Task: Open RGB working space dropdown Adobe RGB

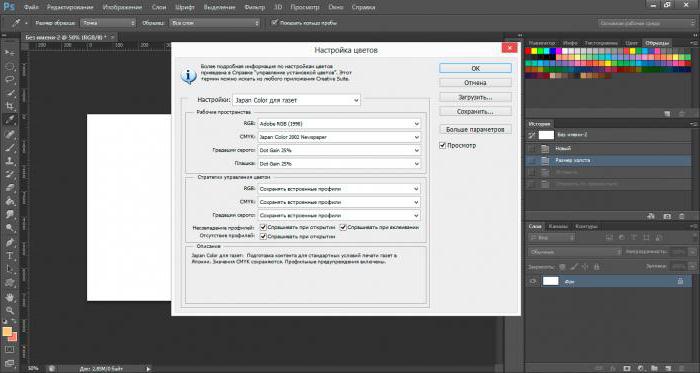Action: [339, 124]
